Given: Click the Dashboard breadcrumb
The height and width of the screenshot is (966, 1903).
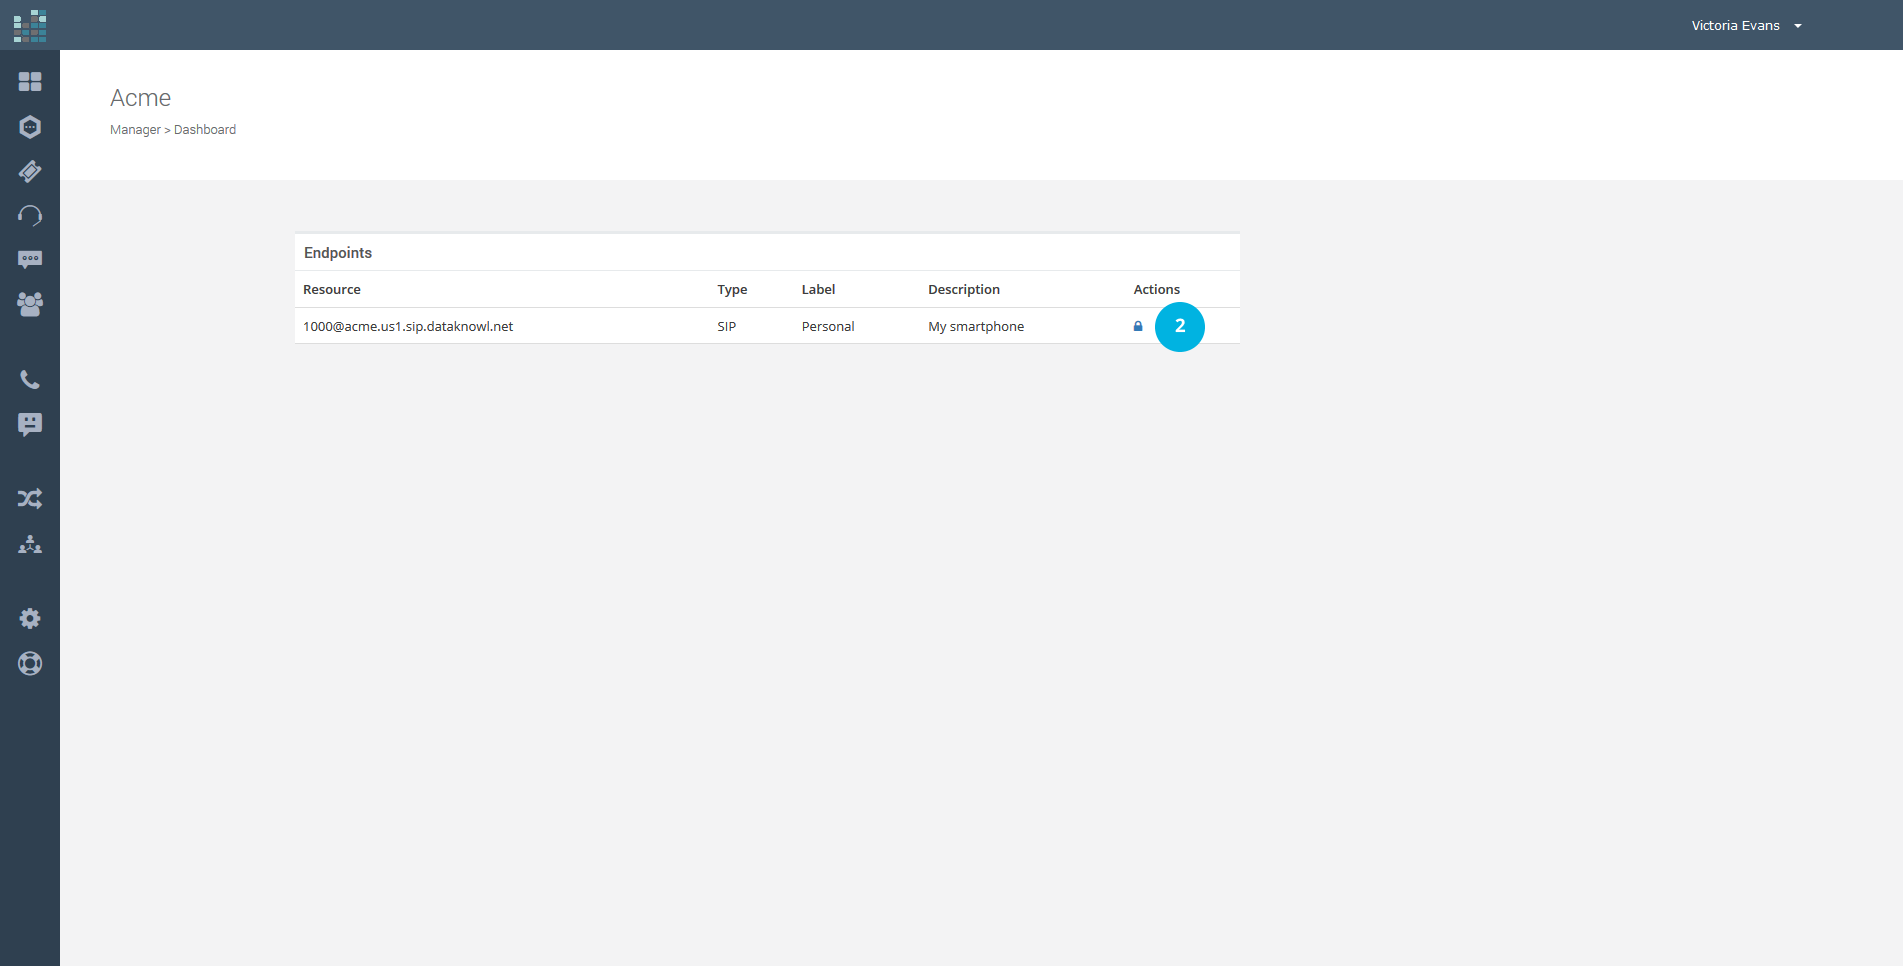Looking at the screenshot, I should [x=205, y=130].
